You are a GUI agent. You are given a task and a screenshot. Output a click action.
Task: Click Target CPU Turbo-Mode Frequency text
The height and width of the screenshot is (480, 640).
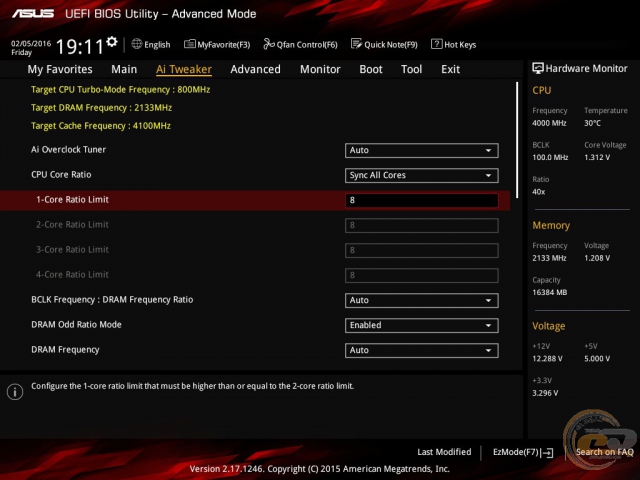(x=120, y=90)
